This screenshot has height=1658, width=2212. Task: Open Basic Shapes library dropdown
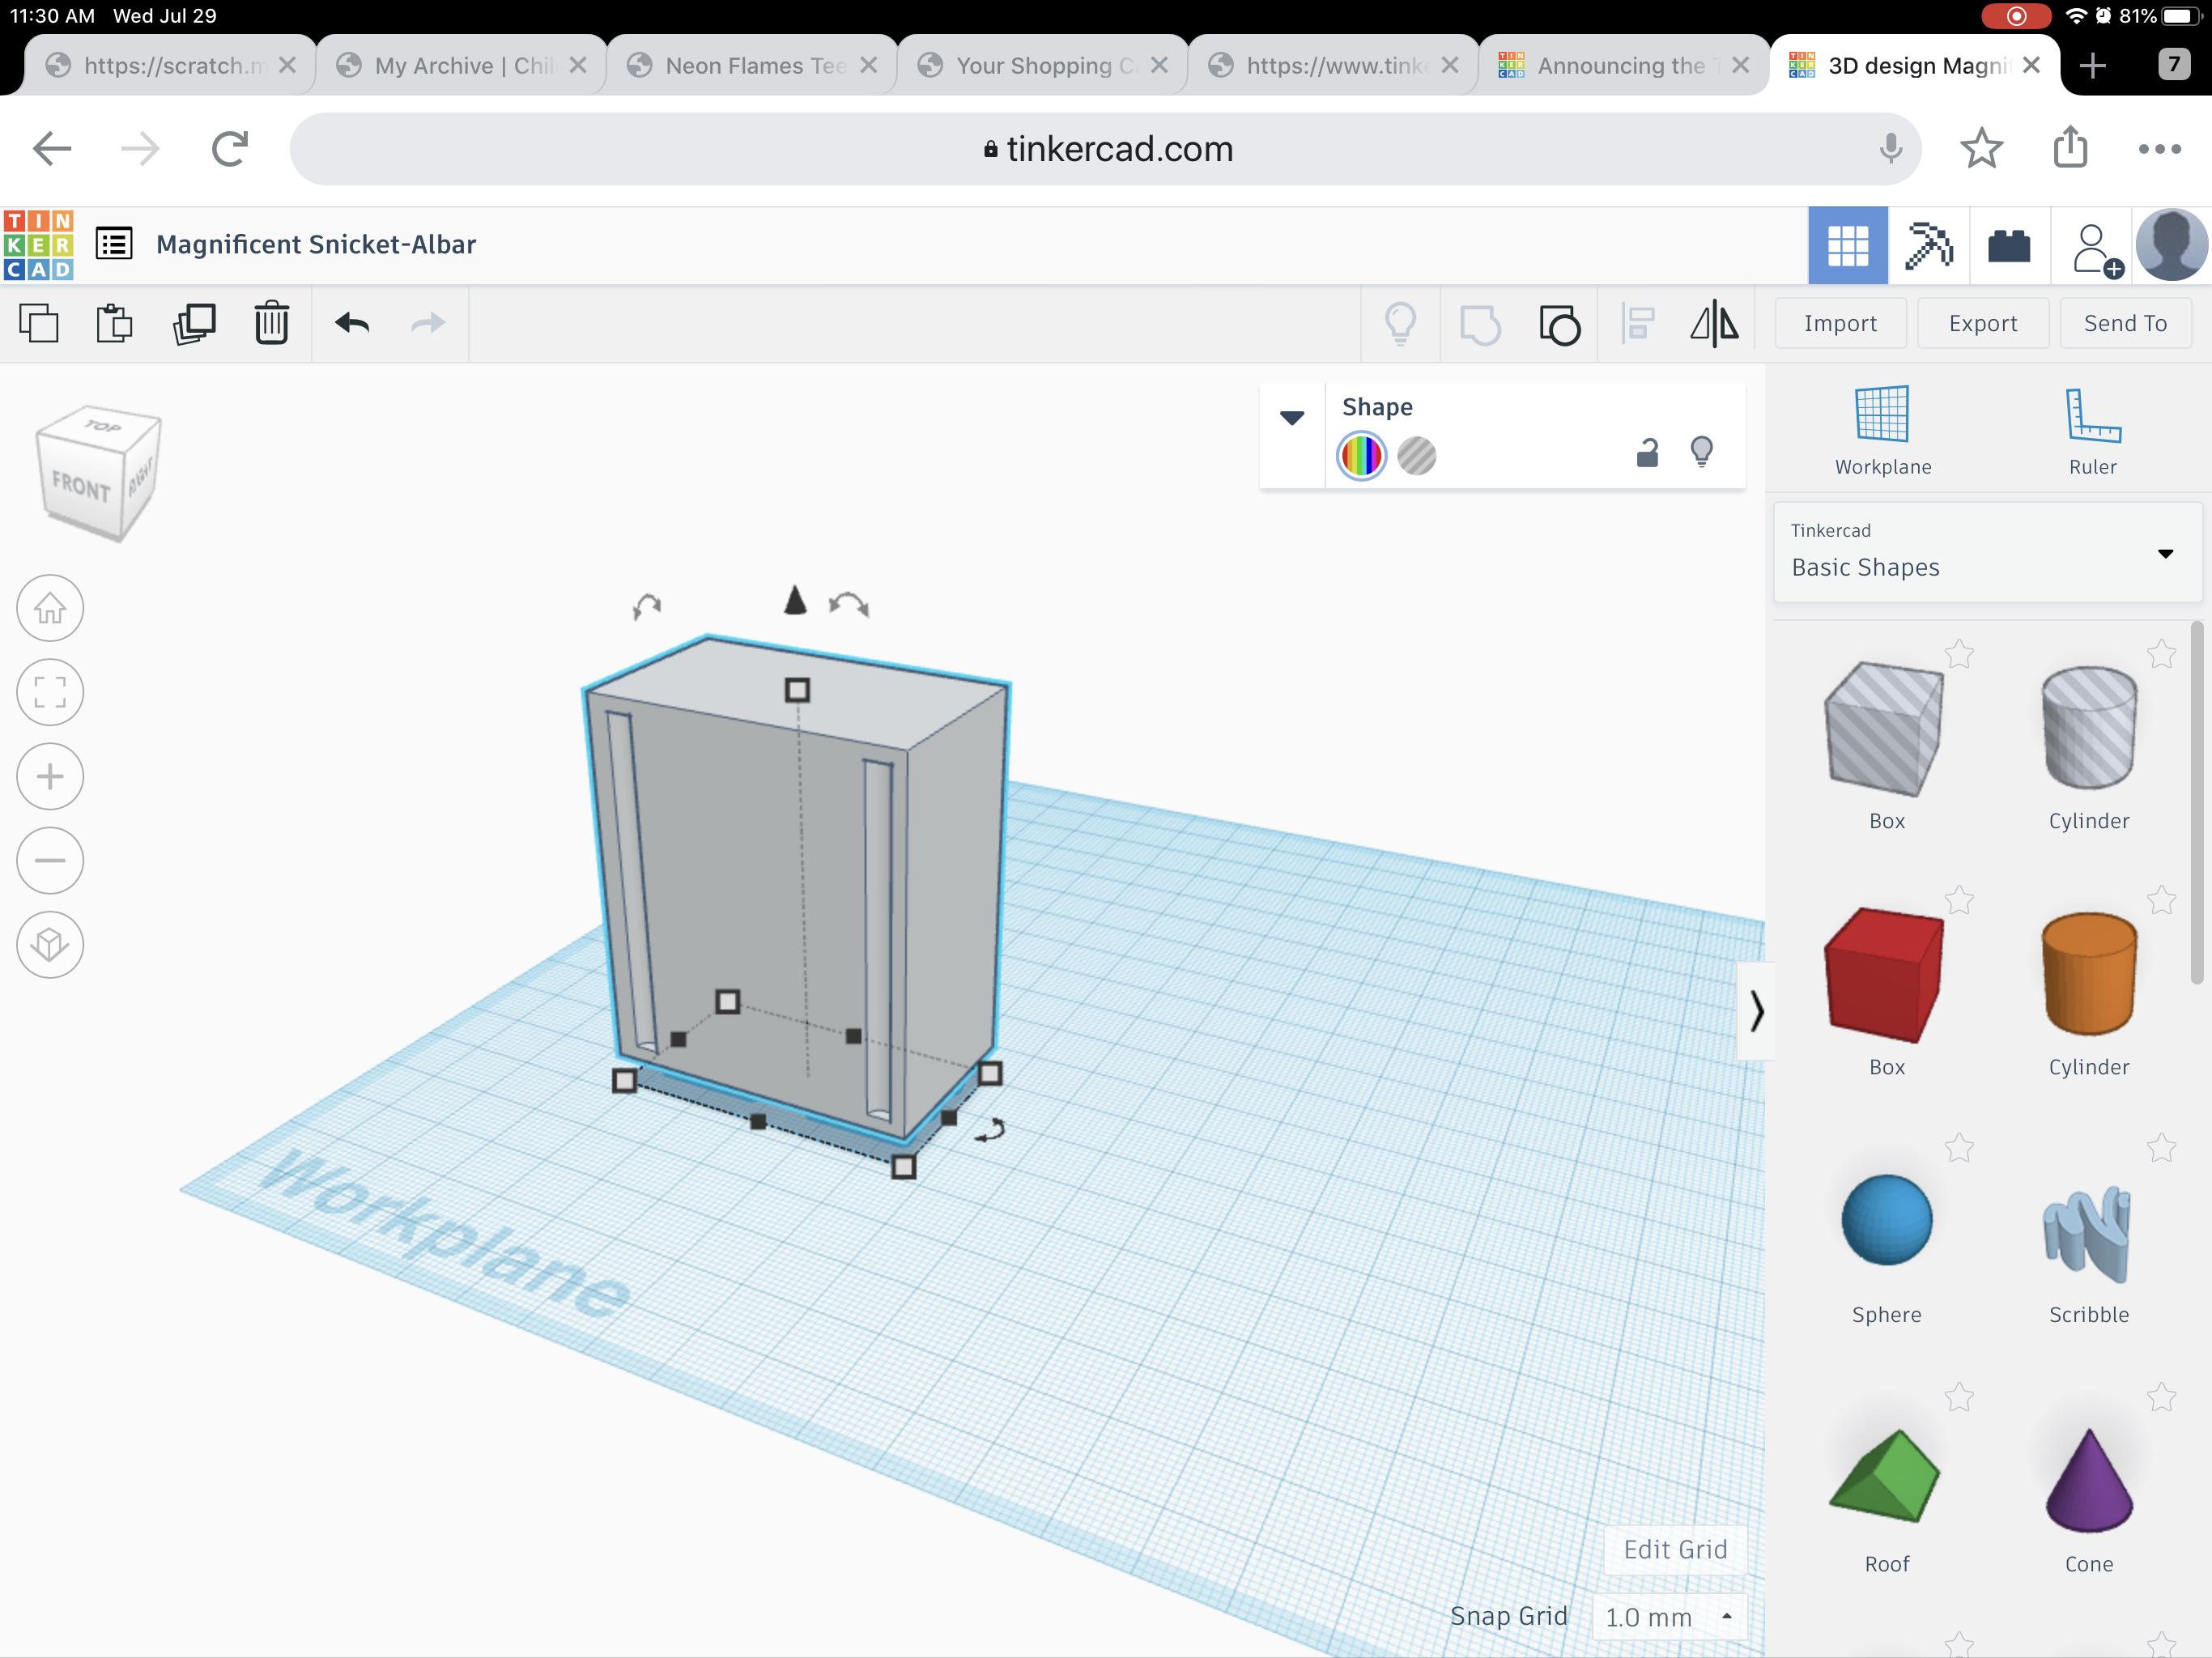coord(1987,552)
